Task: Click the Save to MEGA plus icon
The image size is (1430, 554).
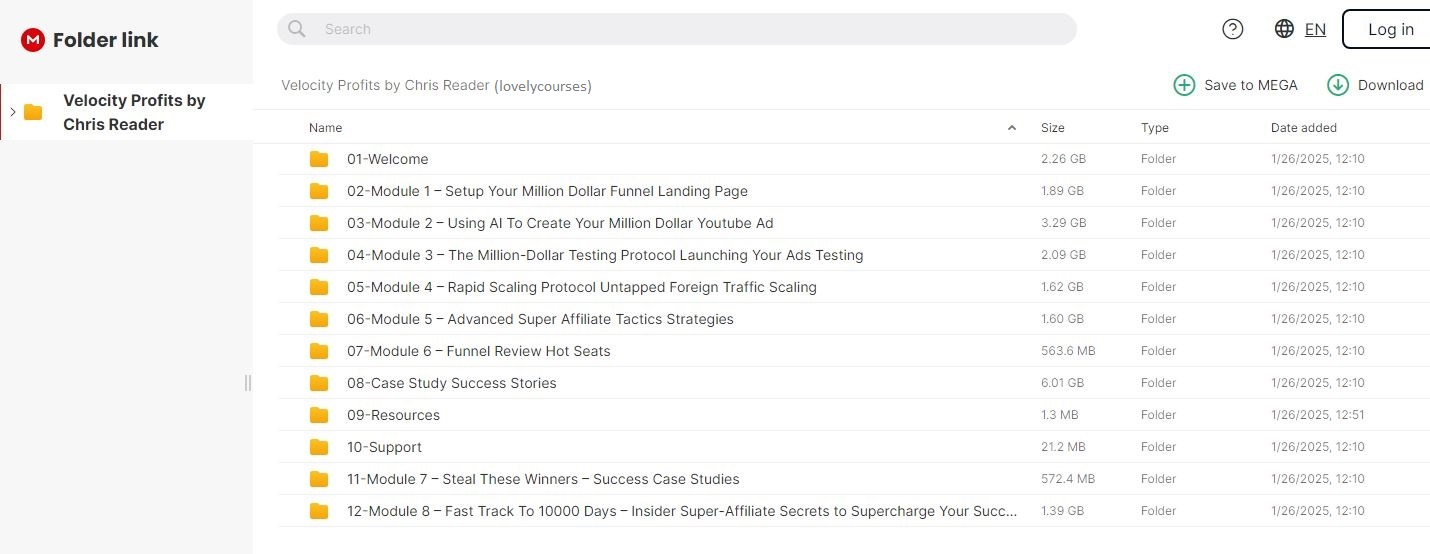Action: (x=1184, y=85)
